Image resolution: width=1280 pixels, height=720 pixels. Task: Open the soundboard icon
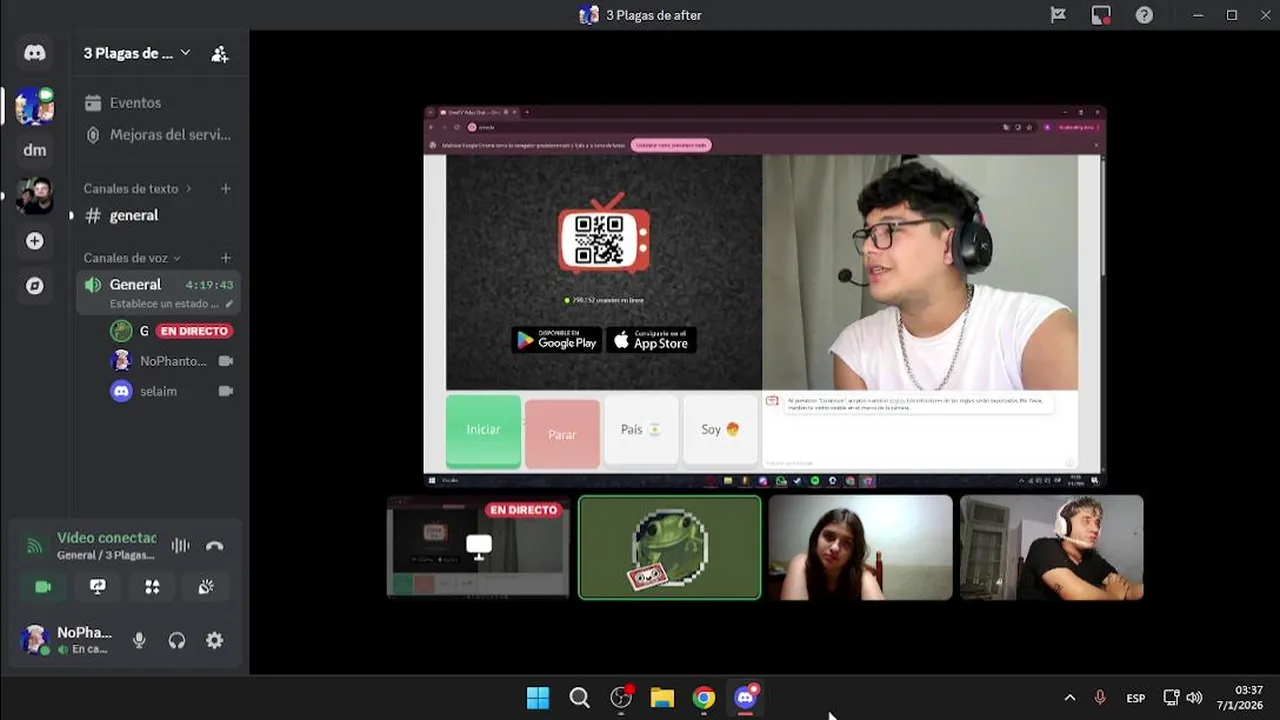[x=206, y=587]
